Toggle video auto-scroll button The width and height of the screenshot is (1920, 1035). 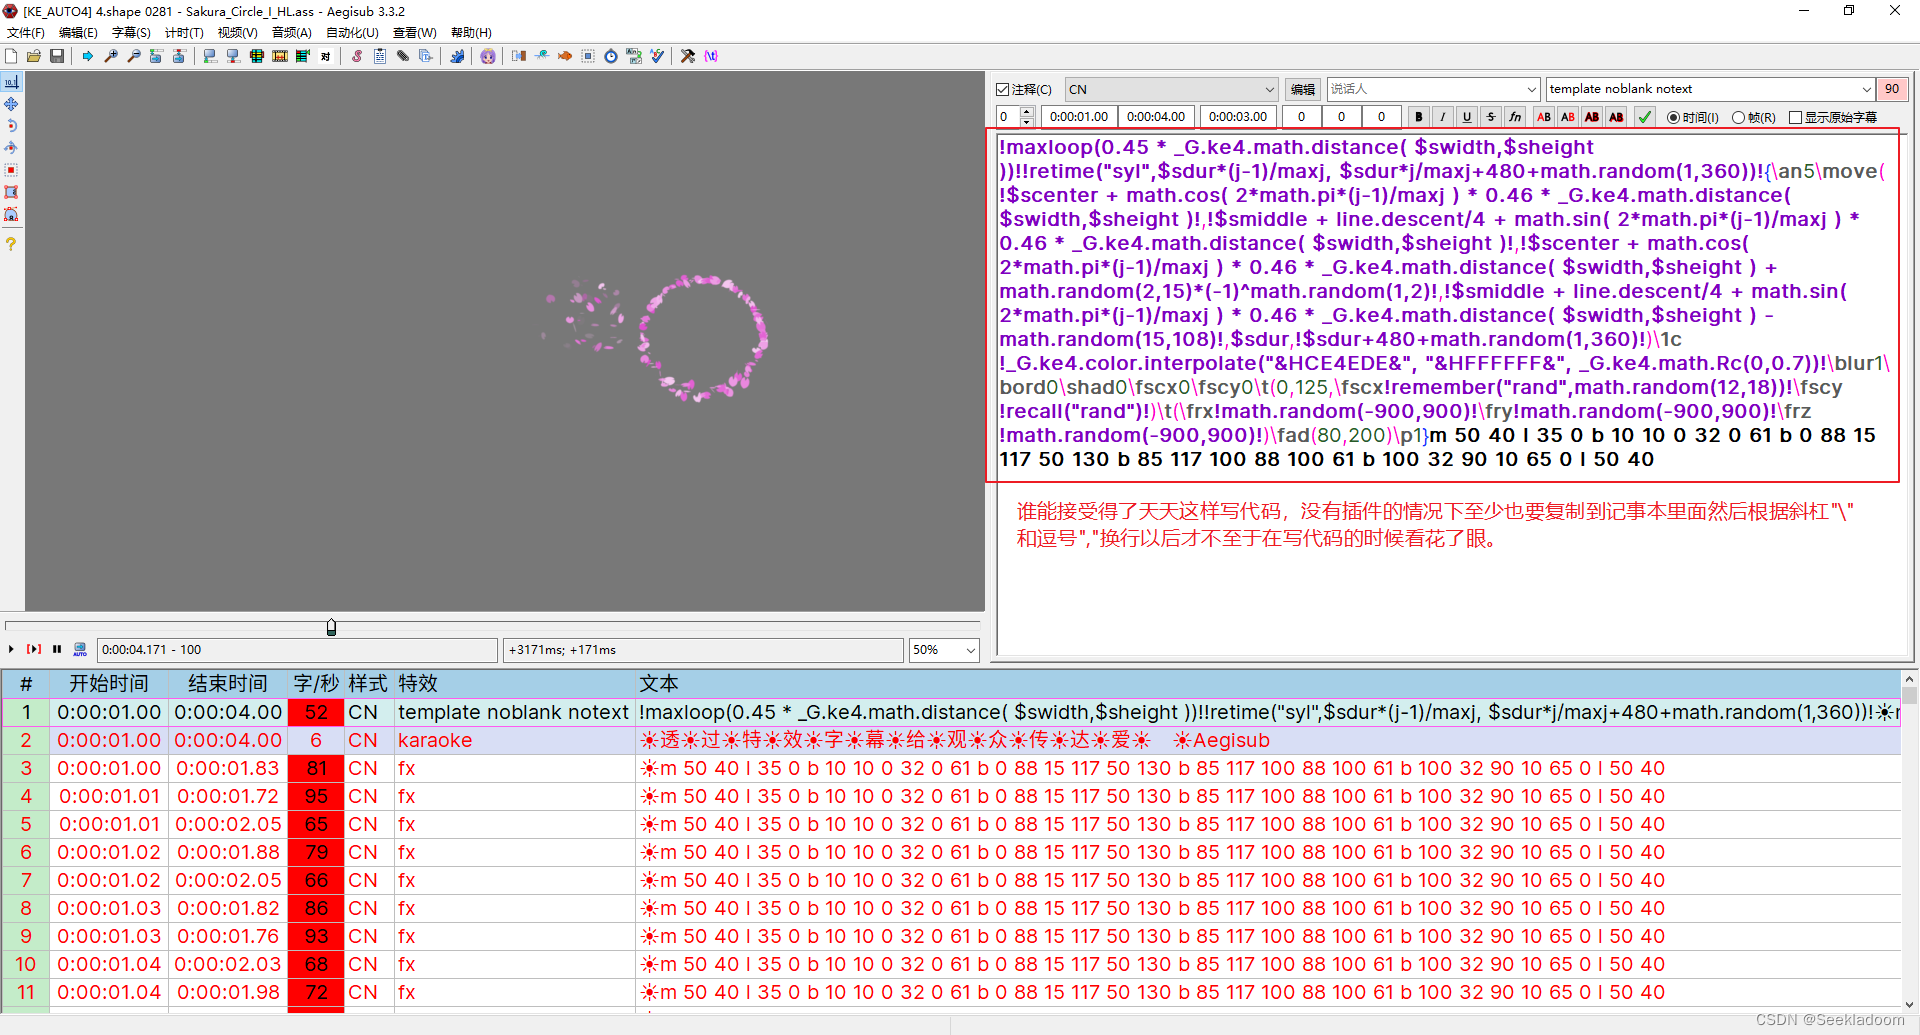tap(80, 649)
